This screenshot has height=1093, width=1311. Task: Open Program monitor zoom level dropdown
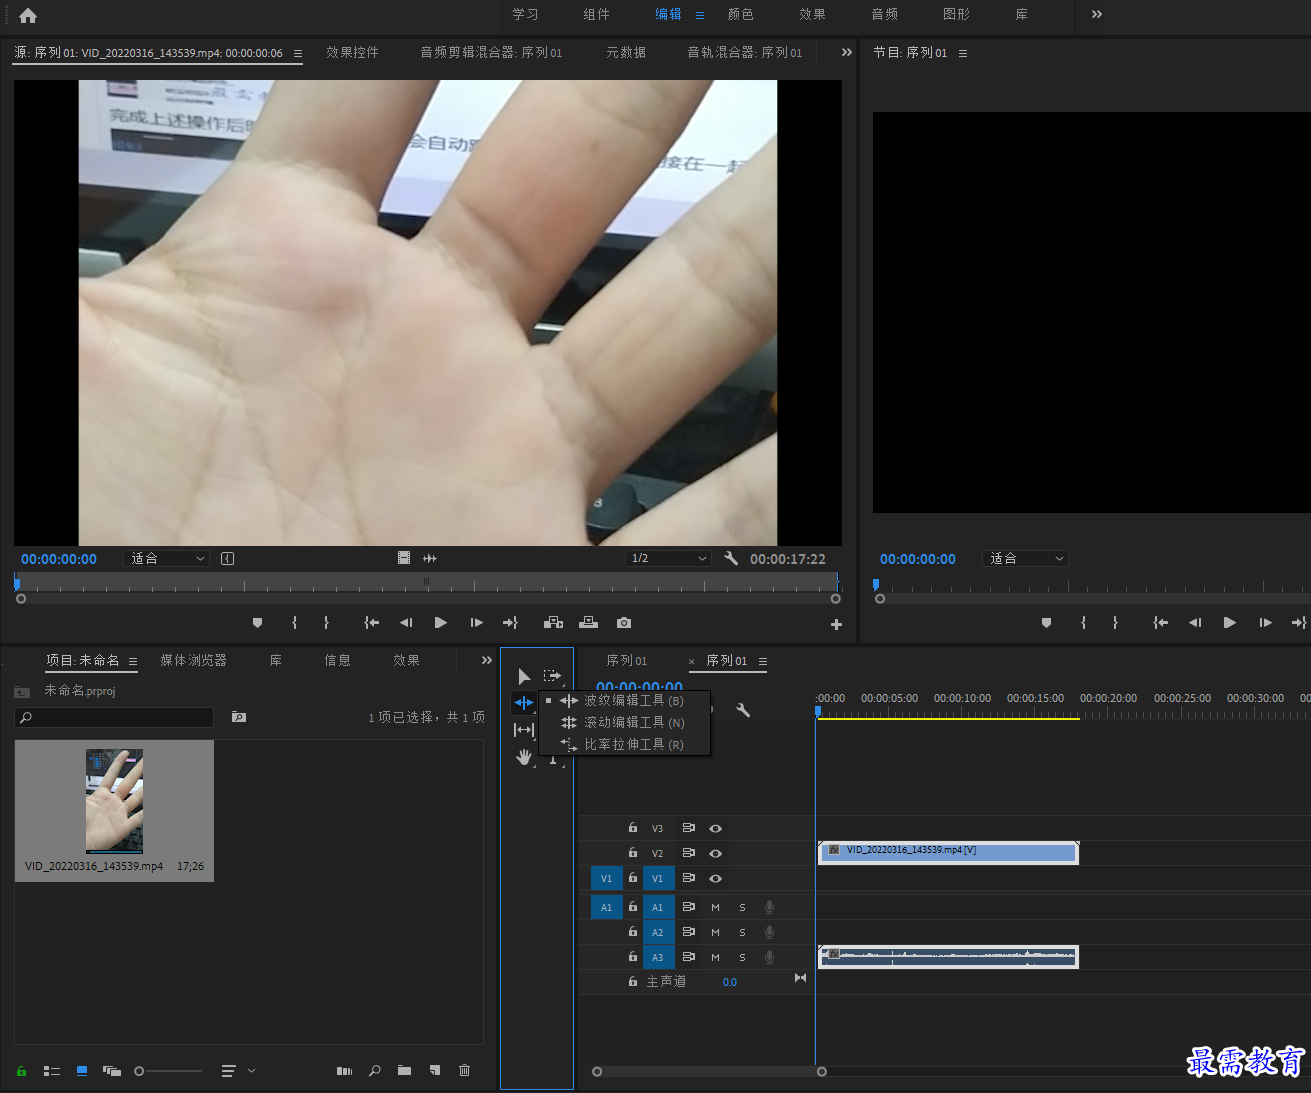[1026, 559]
